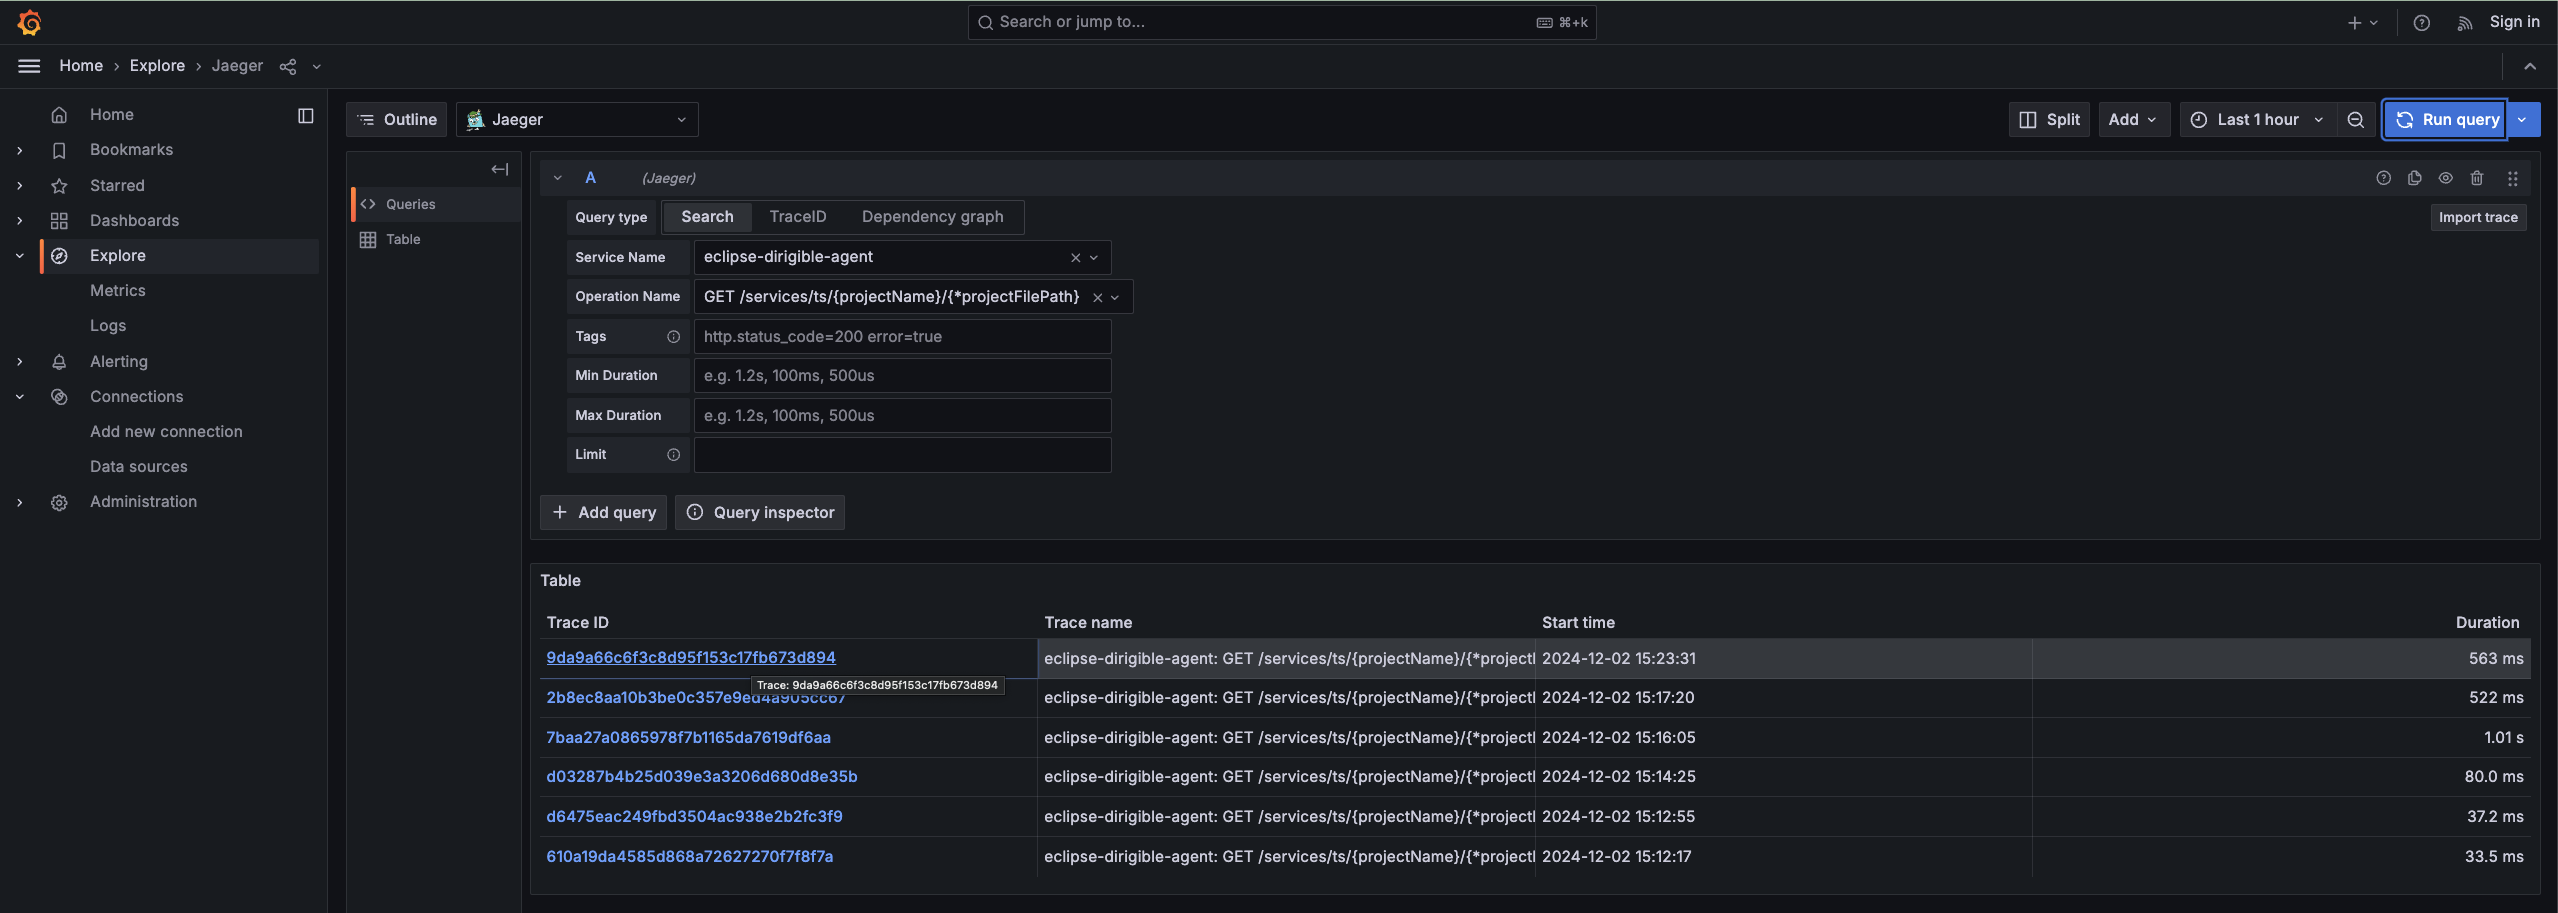2558x913 pixels.
Task: Delete query A with trash icon
Action: click(x=2477, y=178)
